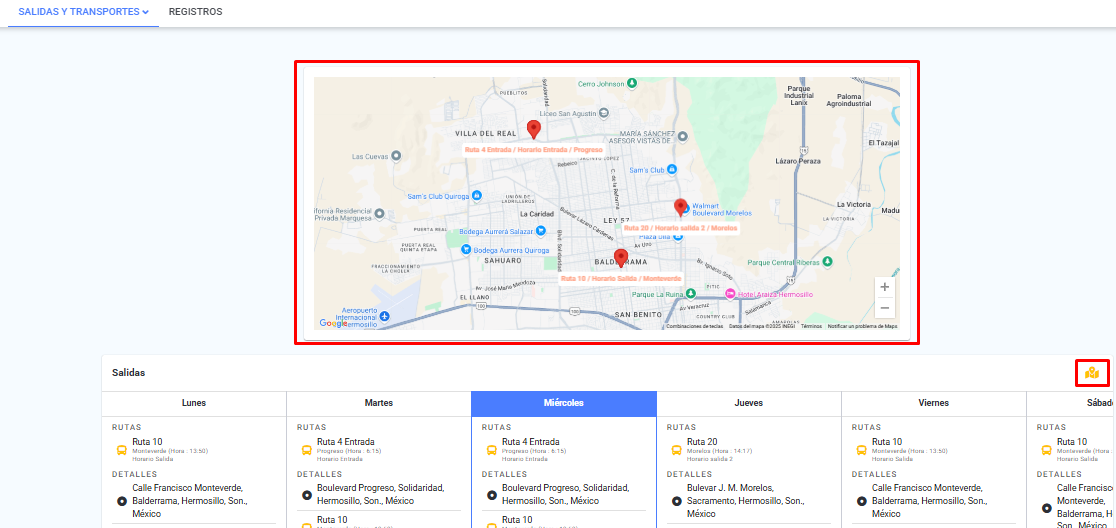Click the Bodega Aurrera Quiroga map marker
The width and height of the screenshot is (1116, 528).
466,250
